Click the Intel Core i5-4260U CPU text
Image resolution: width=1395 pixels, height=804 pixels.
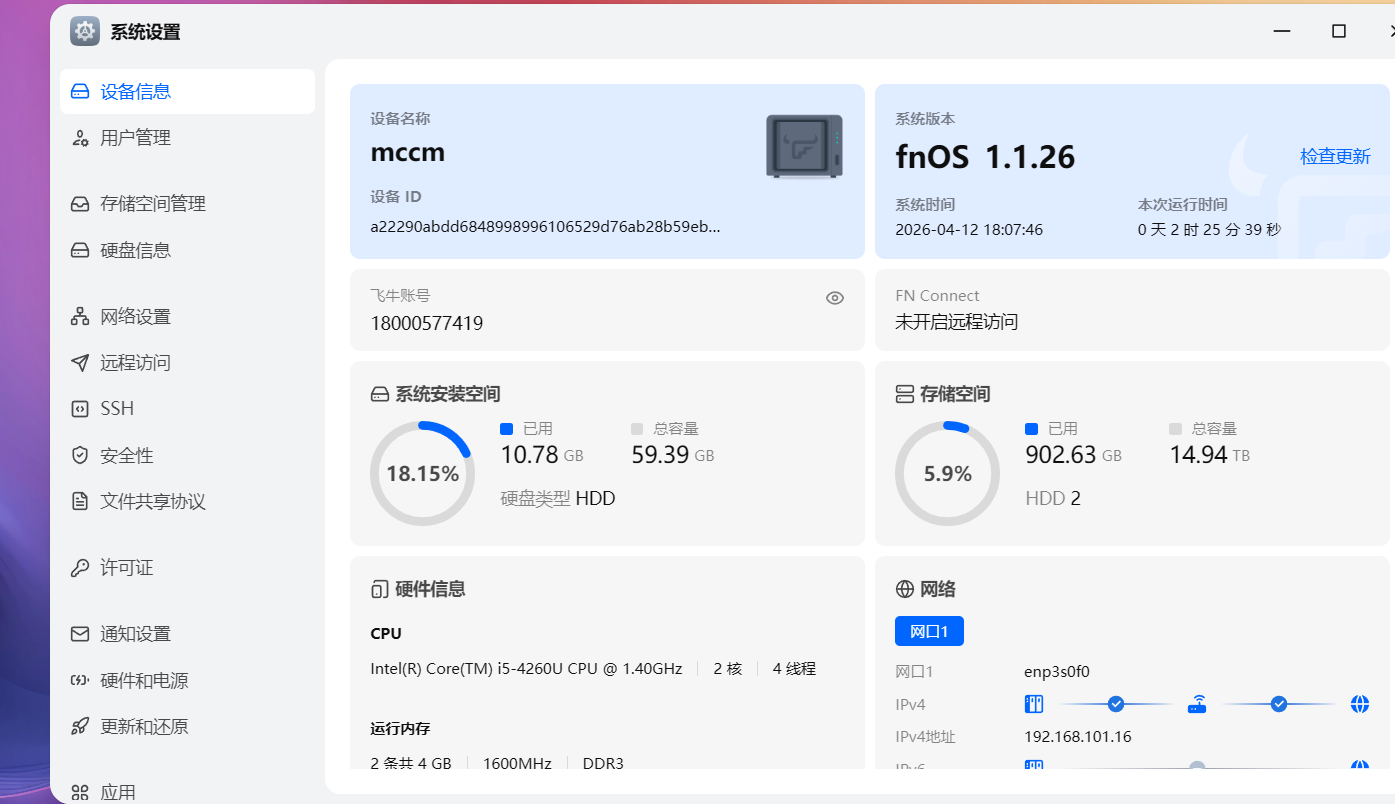click(x=526, y=668)
